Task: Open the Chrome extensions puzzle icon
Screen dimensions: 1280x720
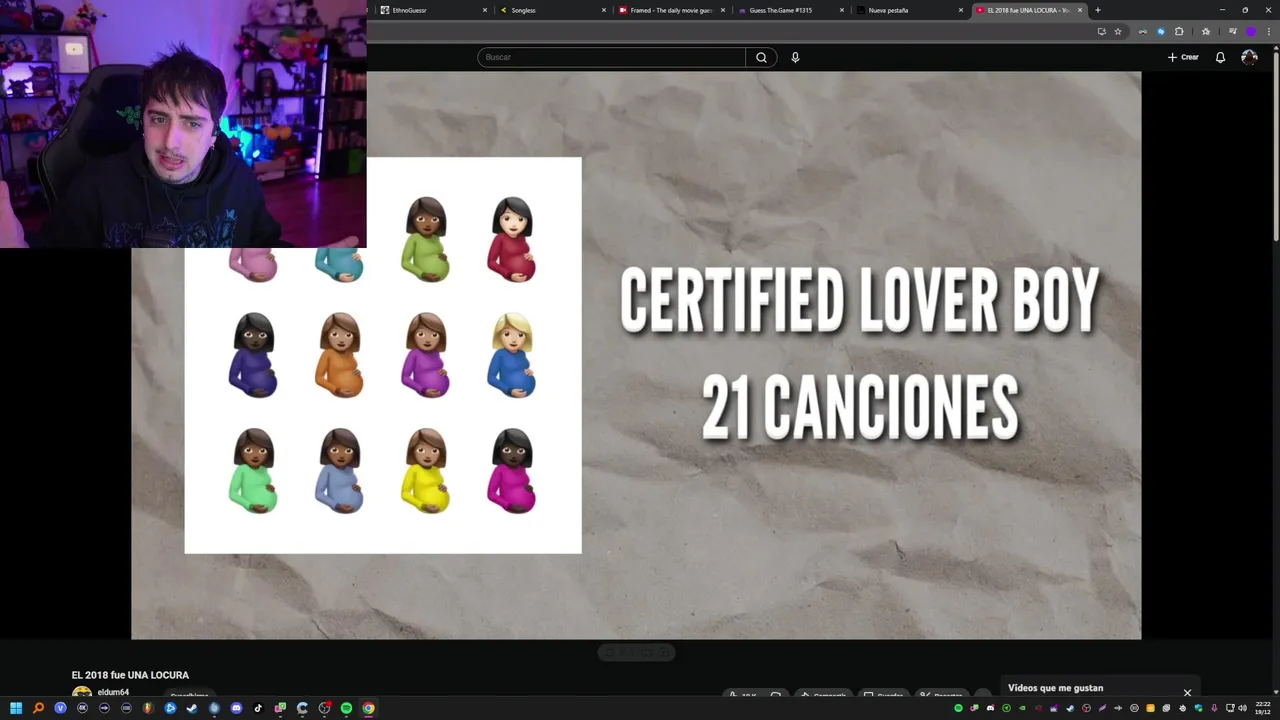Action: click(1179, 31)
